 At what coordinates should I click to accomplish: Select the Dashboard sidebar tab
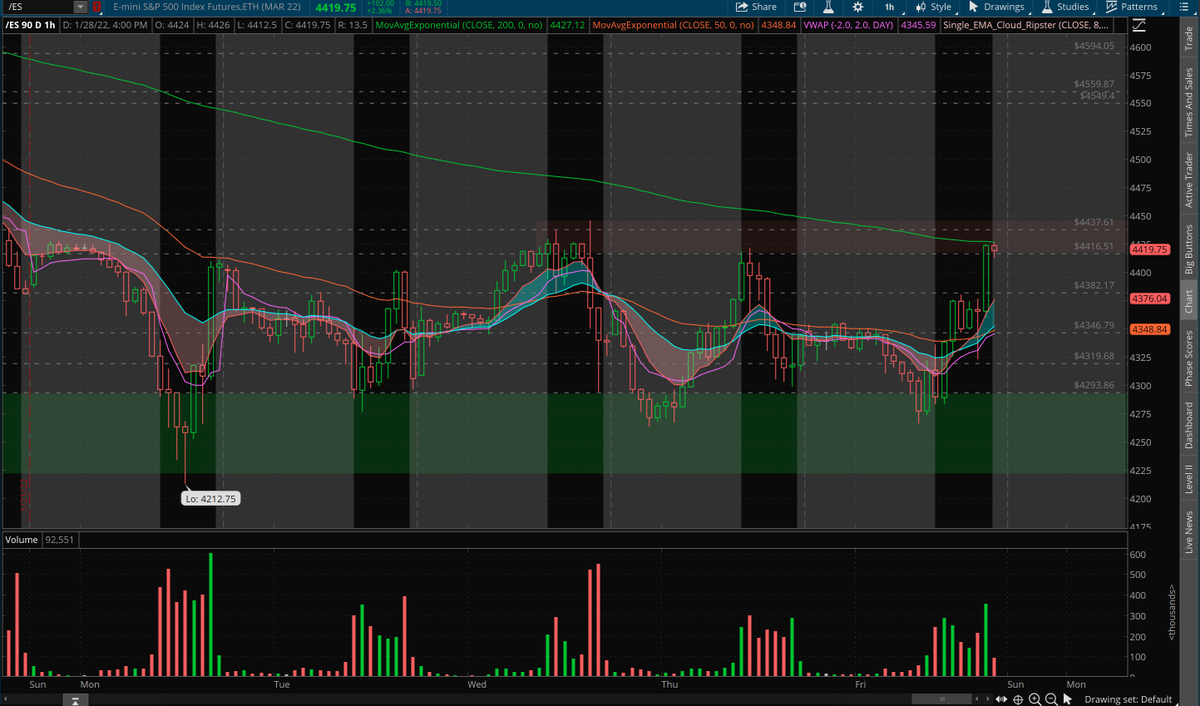pyautogui.click(x=1188, y=425)
